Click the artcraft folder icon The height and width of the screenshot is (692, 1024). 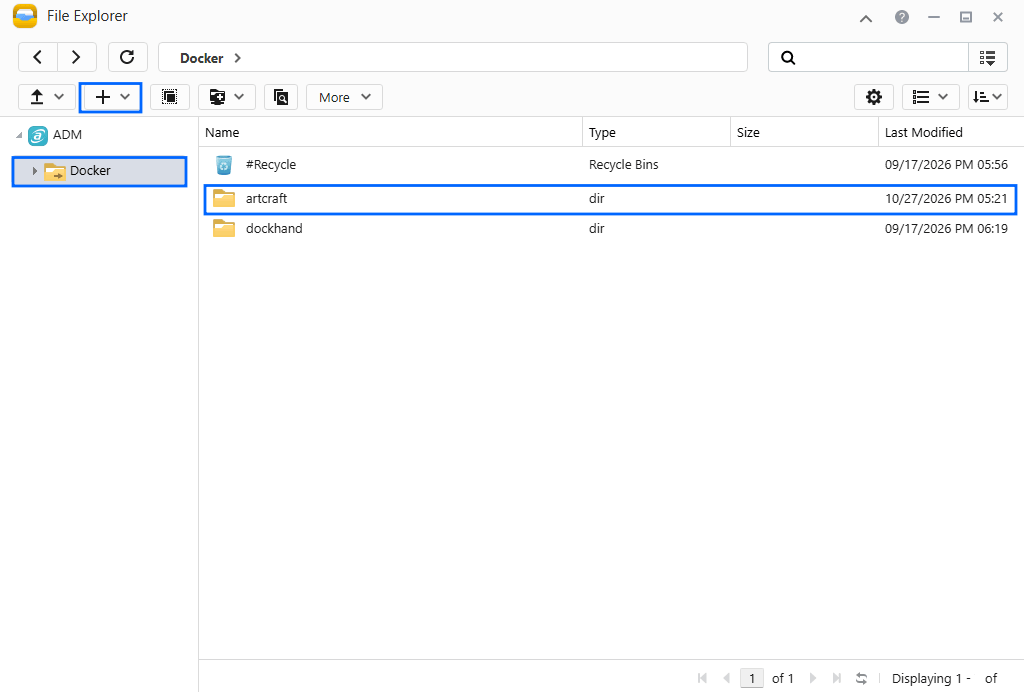click(x=224, y=198)
